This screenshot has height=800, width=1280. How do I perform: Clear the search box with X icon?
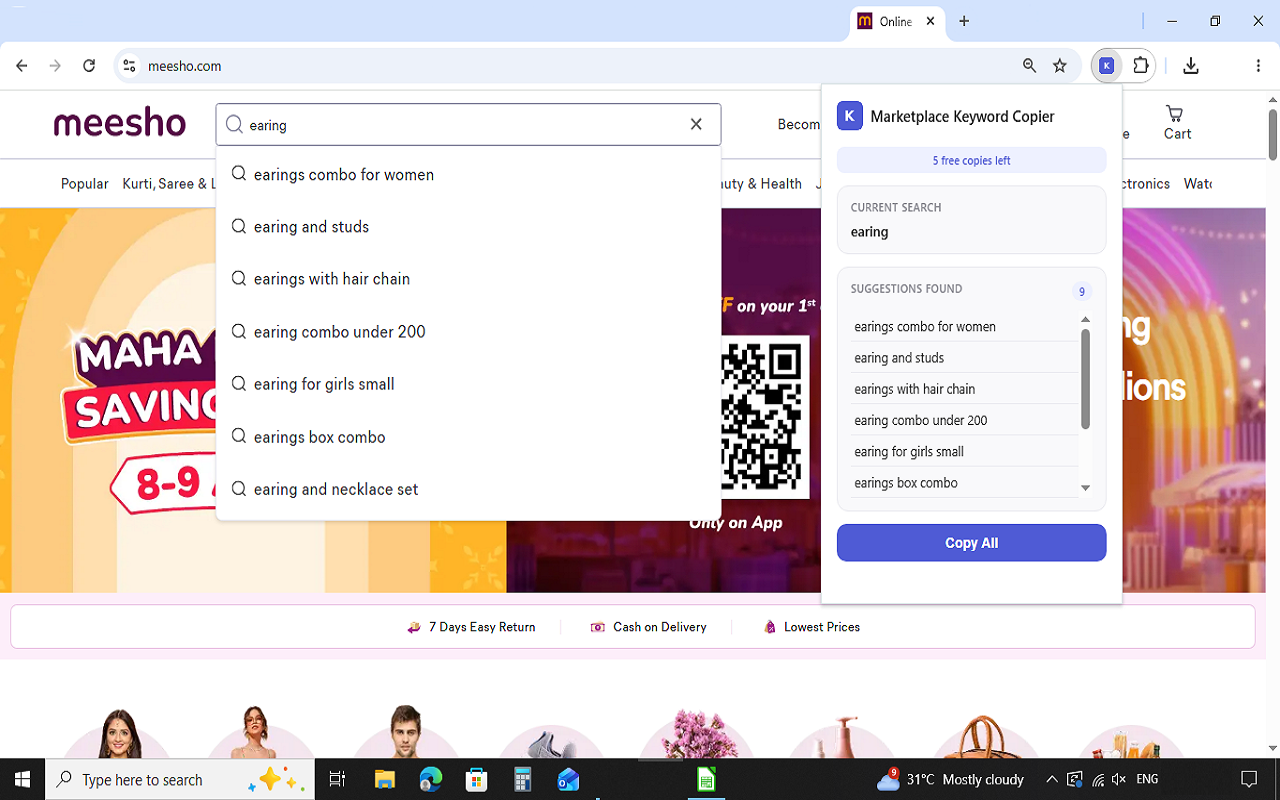696,125
